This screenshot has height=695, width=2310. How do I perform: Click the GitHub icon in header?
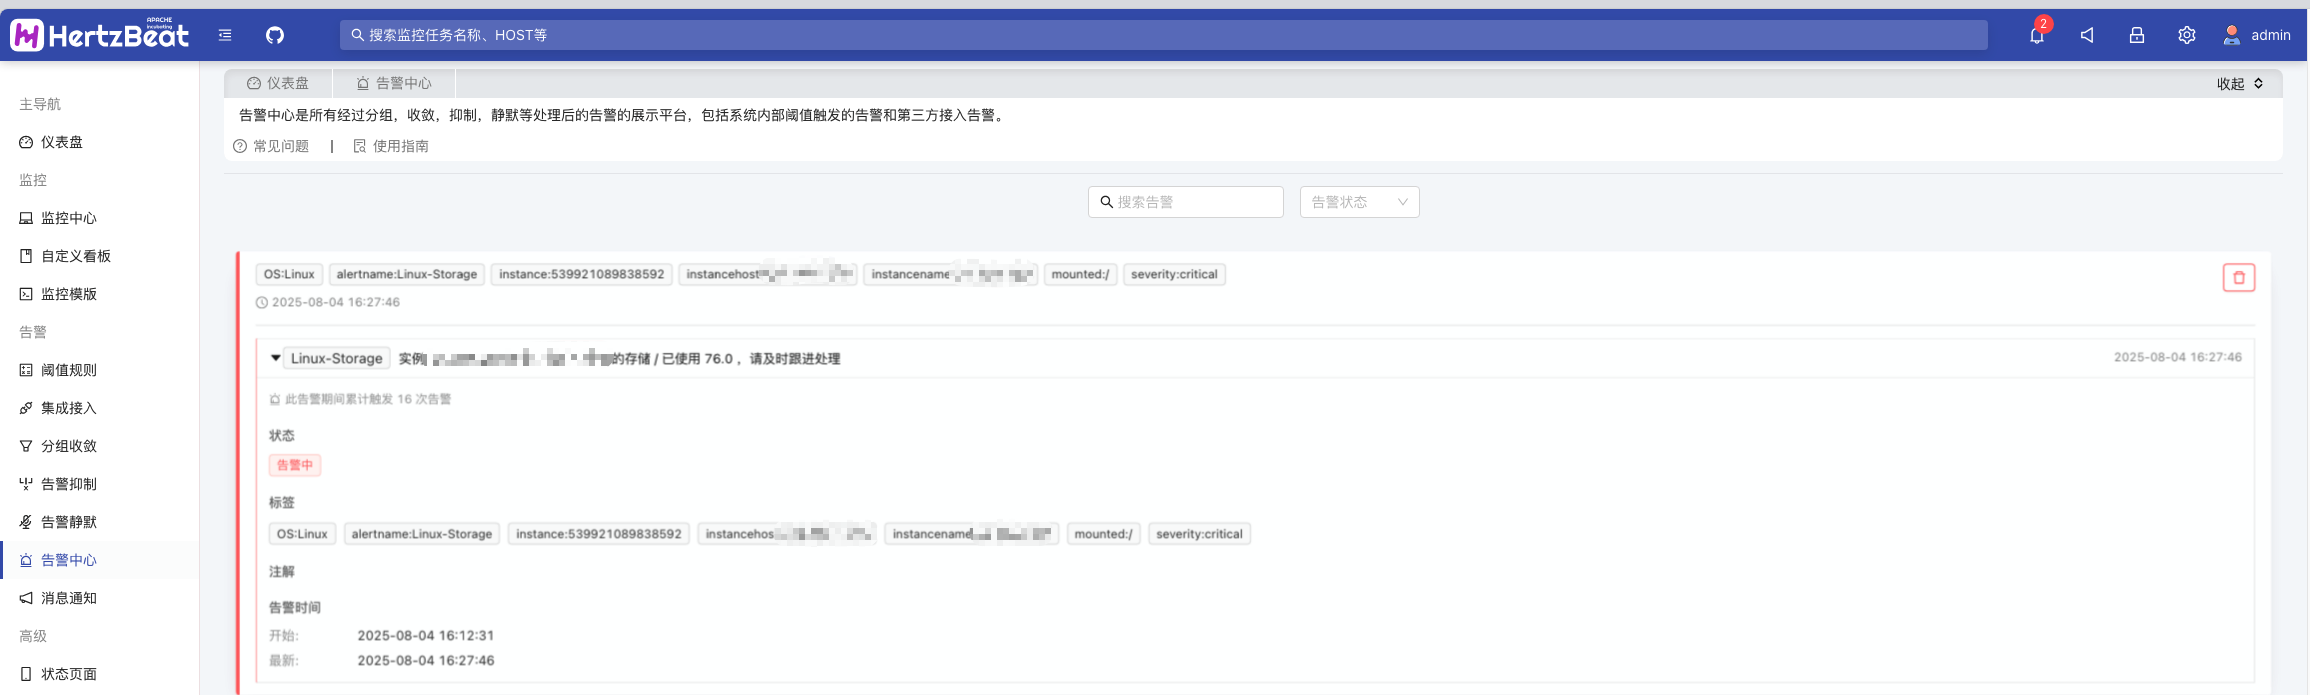(x=275, y=35)
